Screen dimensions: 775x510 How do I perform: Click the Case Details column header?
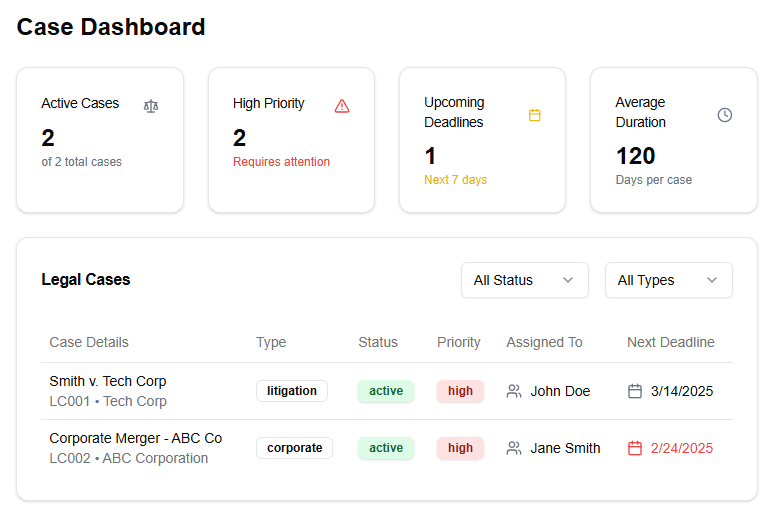tap(89, 342)
